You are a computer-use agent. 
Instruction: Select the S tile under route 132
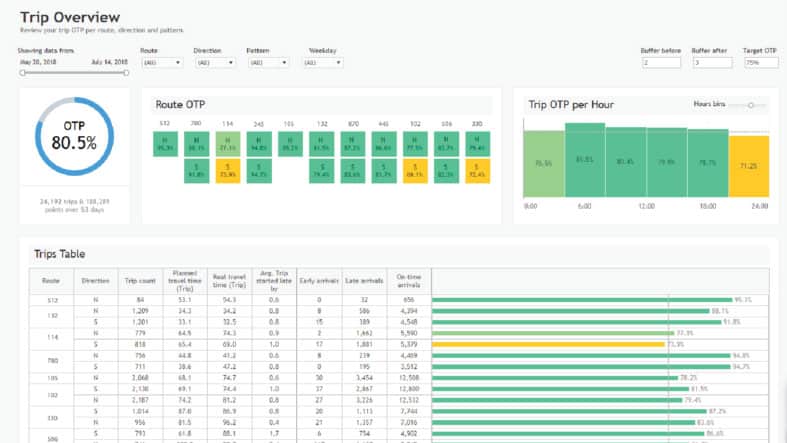[322, 171]
